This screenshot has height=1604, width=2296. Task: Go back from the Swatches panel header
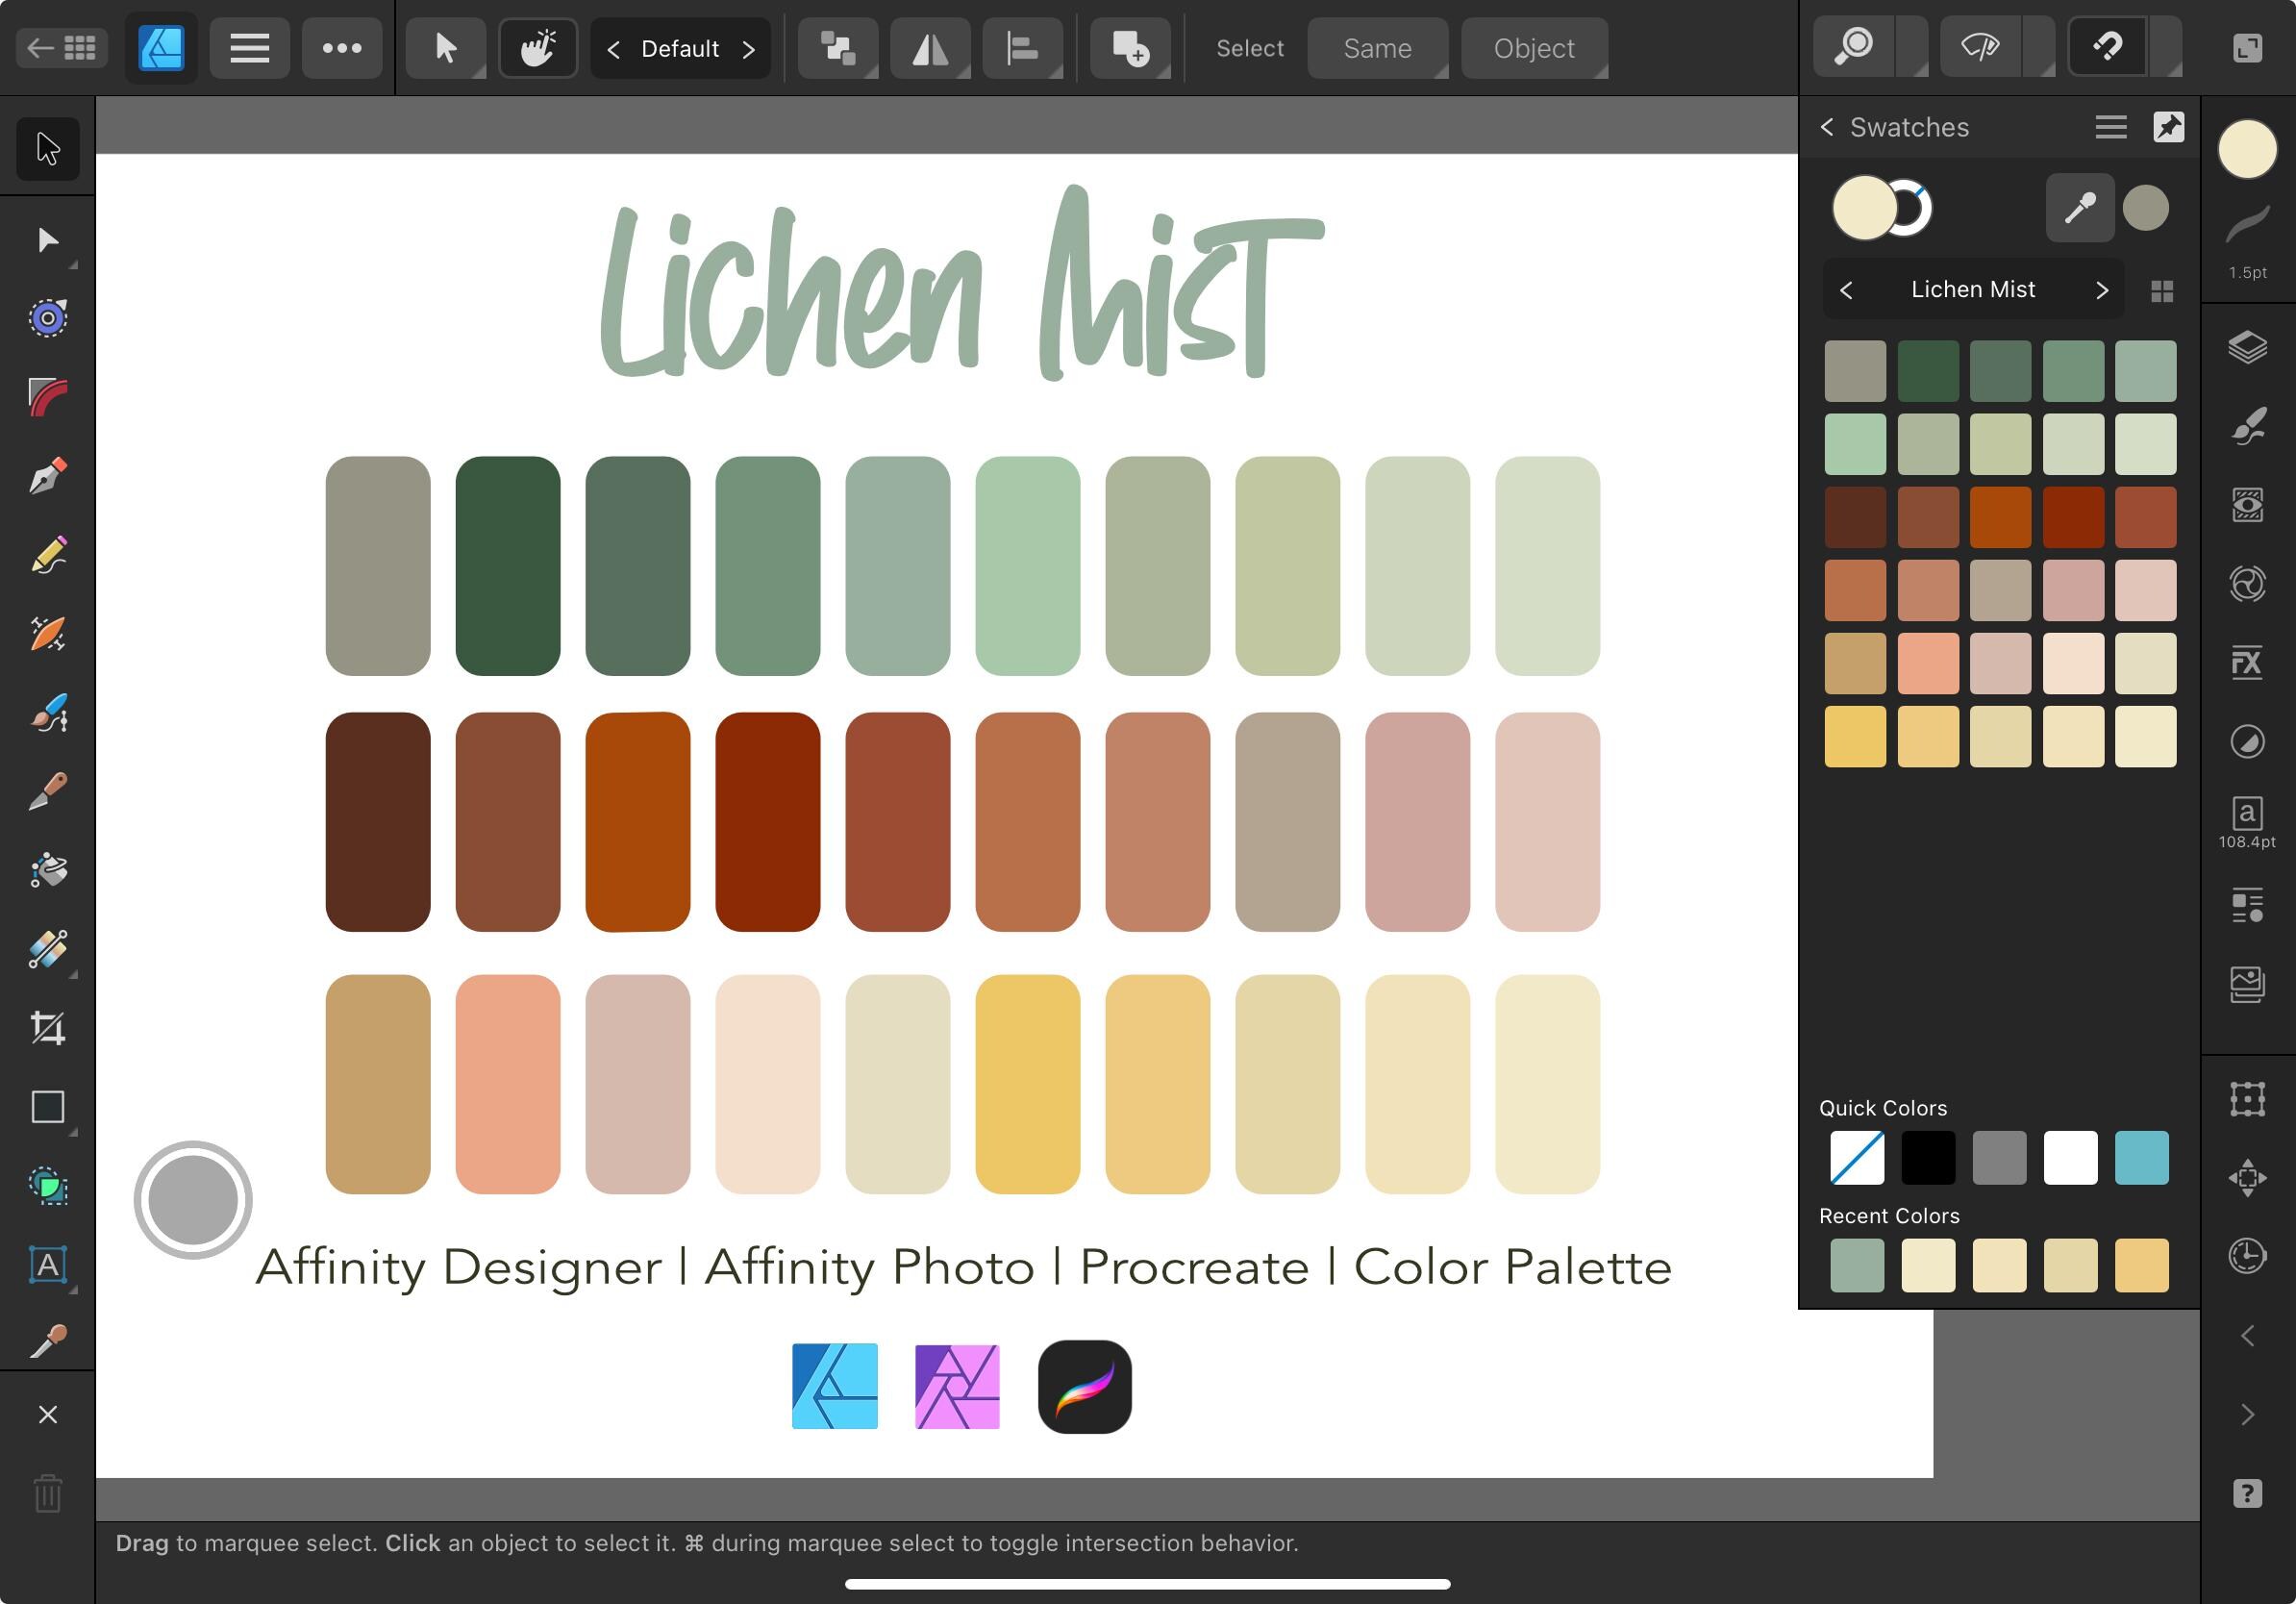coord(1827,127)
